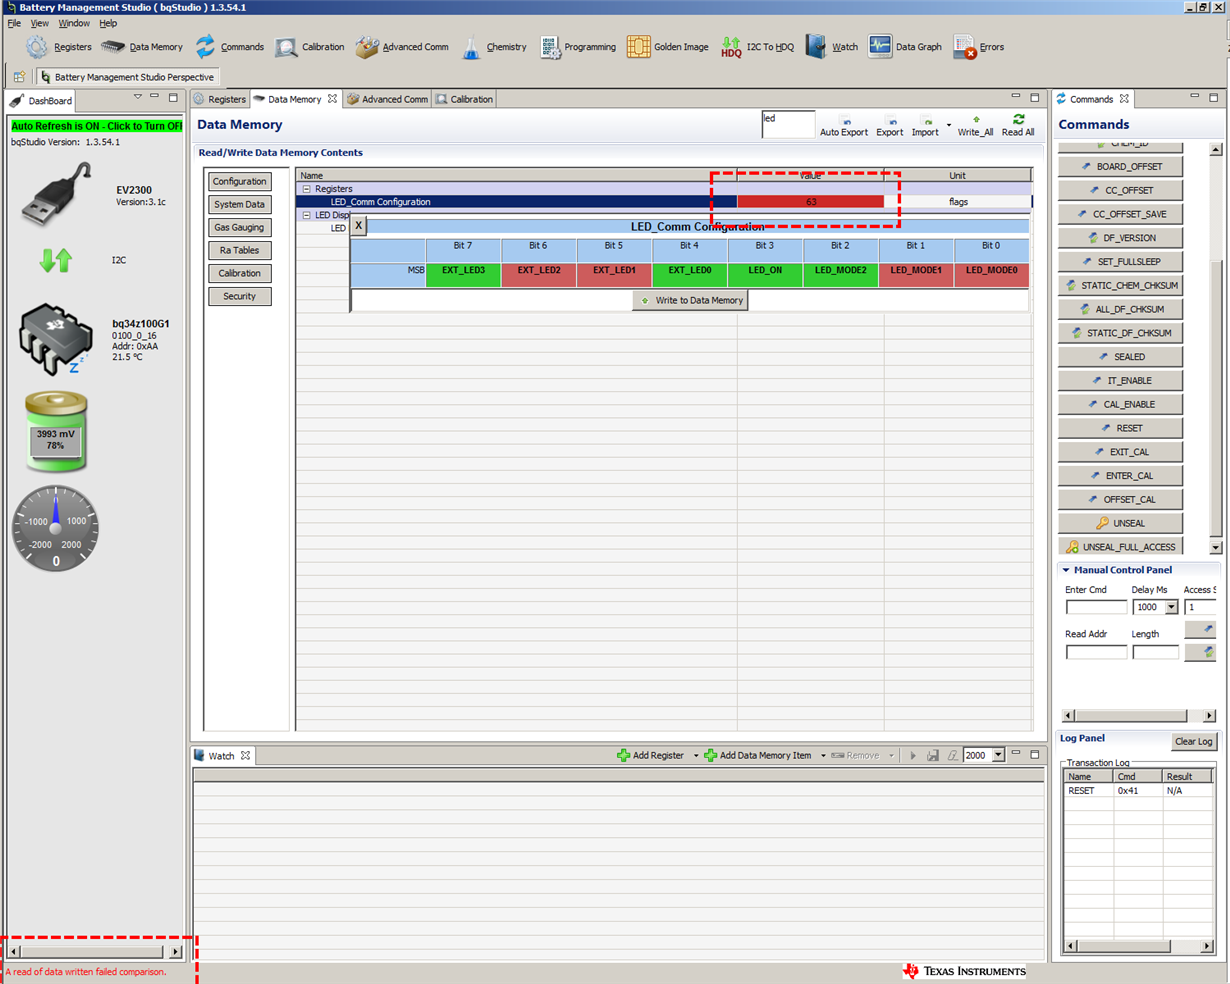
Task: Turn off Auto Refresh in DashBoard
Action: [x=96, y=126]
